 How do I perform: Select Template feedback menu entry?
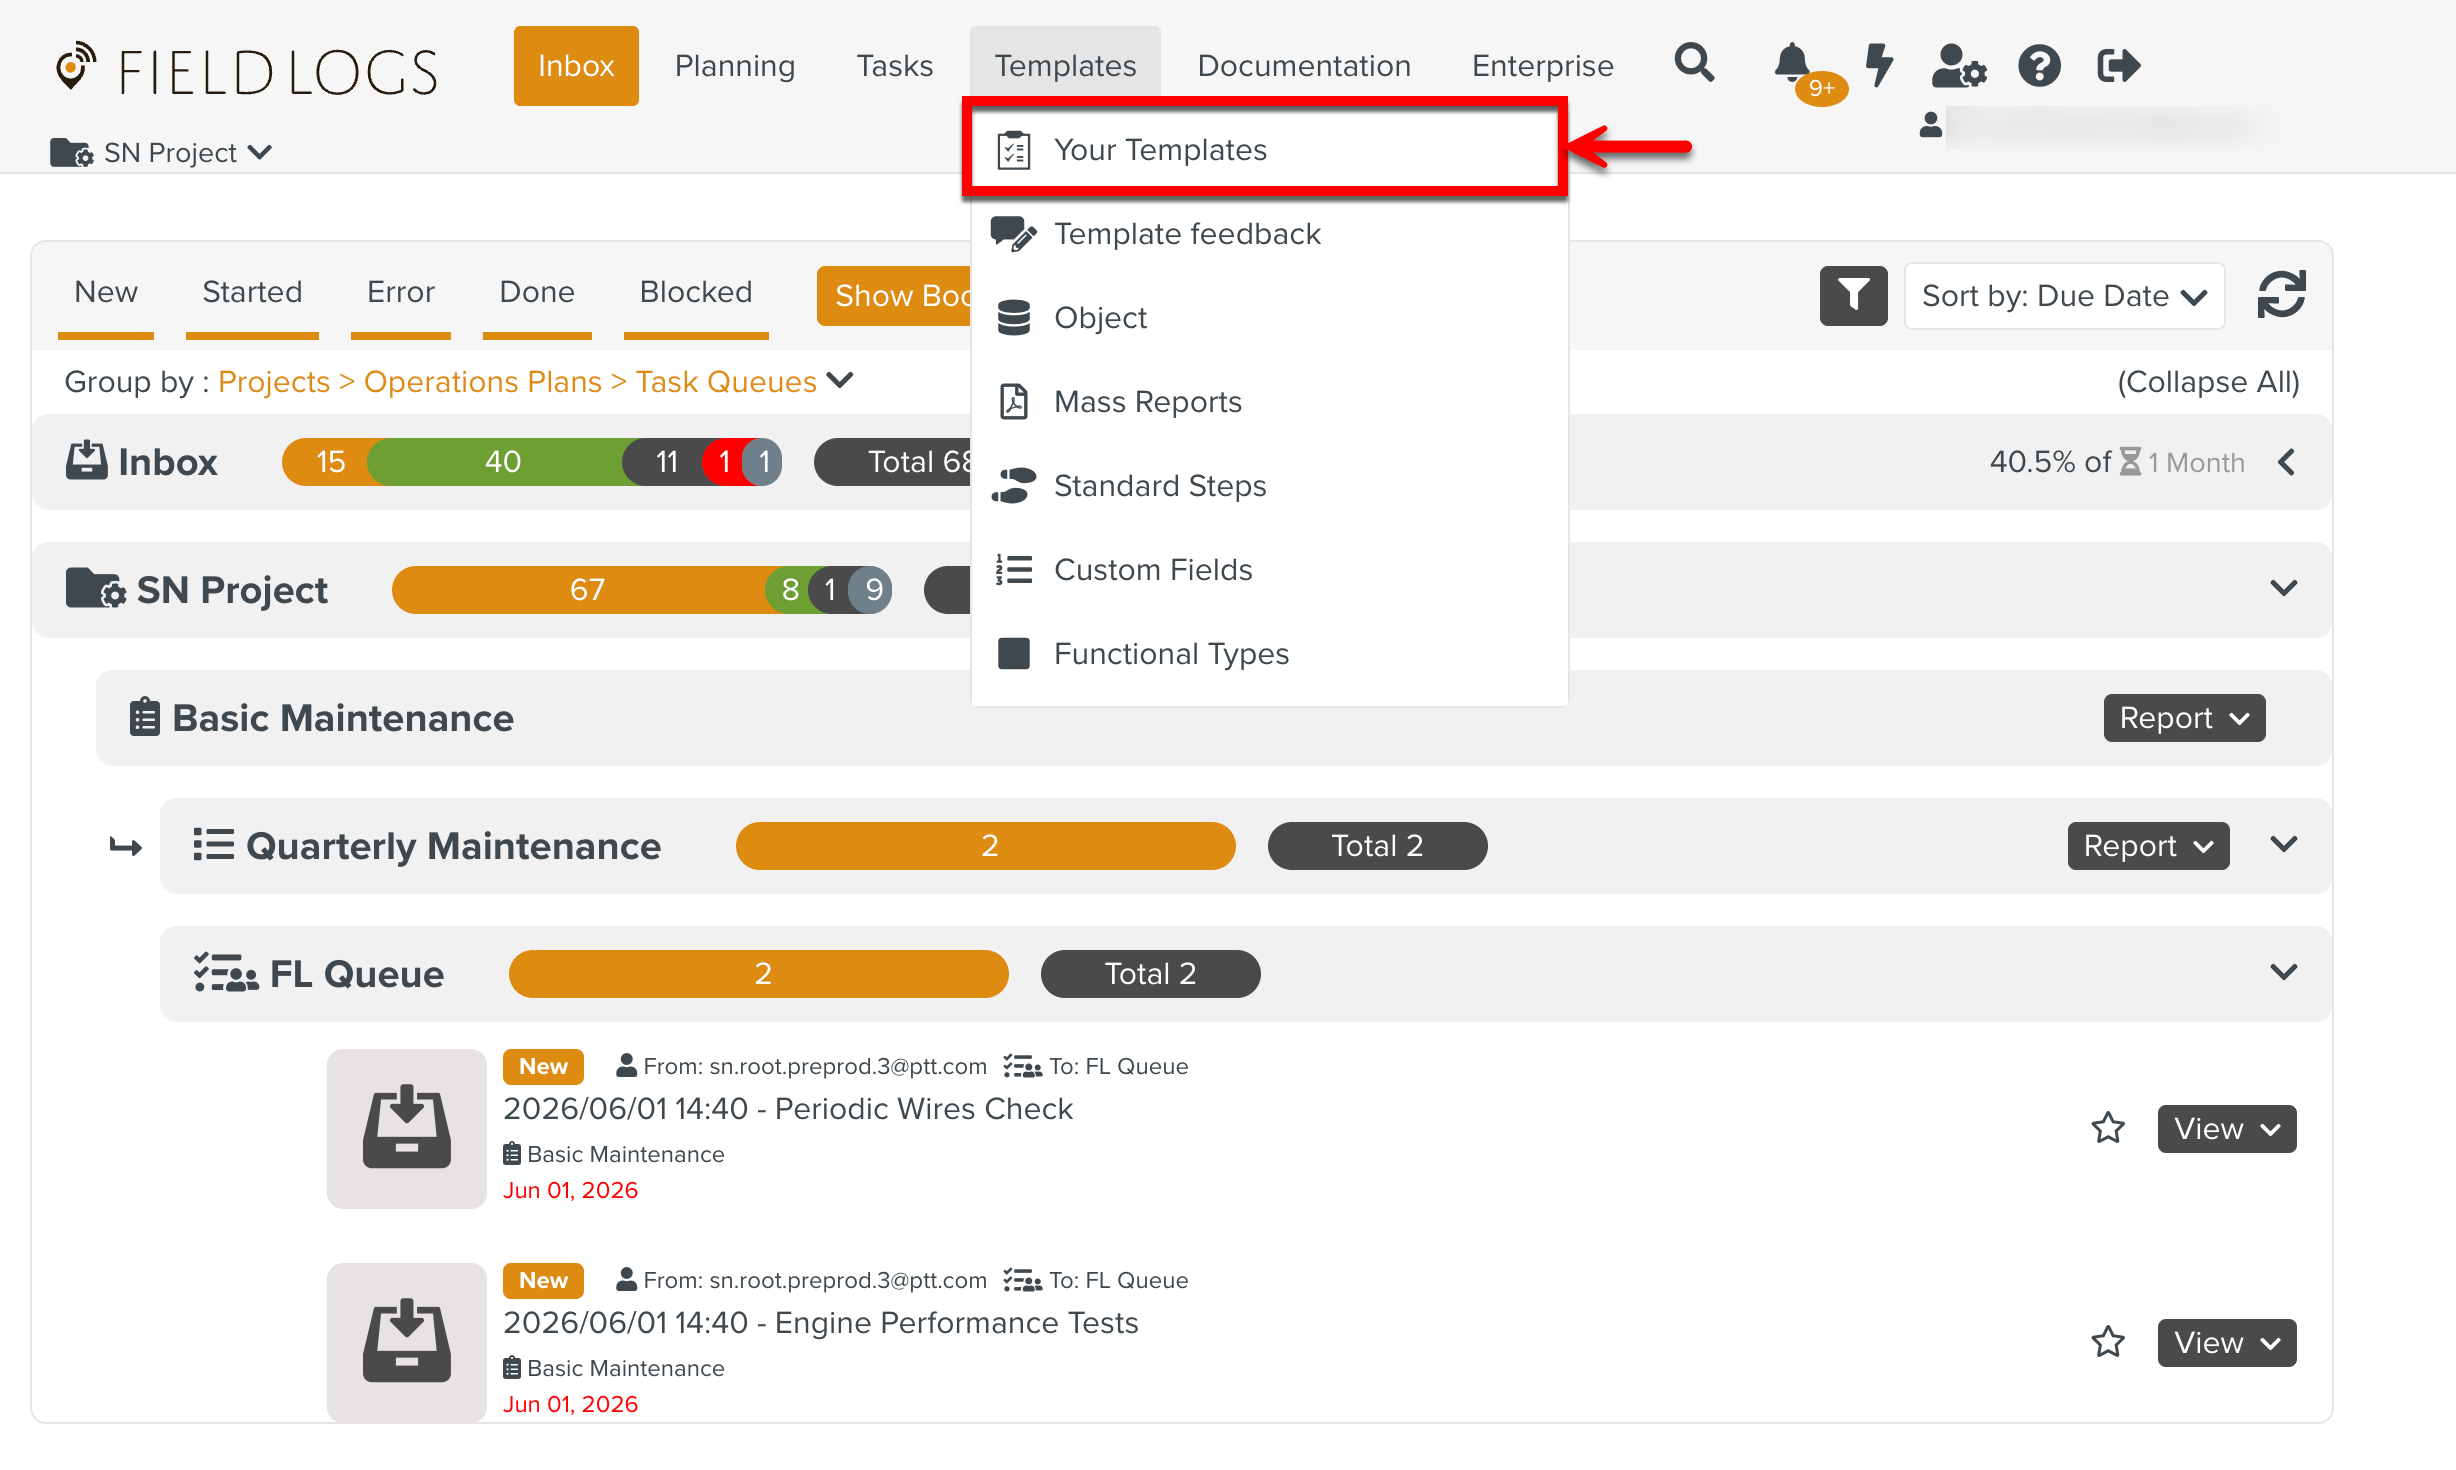pos(1269,234)
